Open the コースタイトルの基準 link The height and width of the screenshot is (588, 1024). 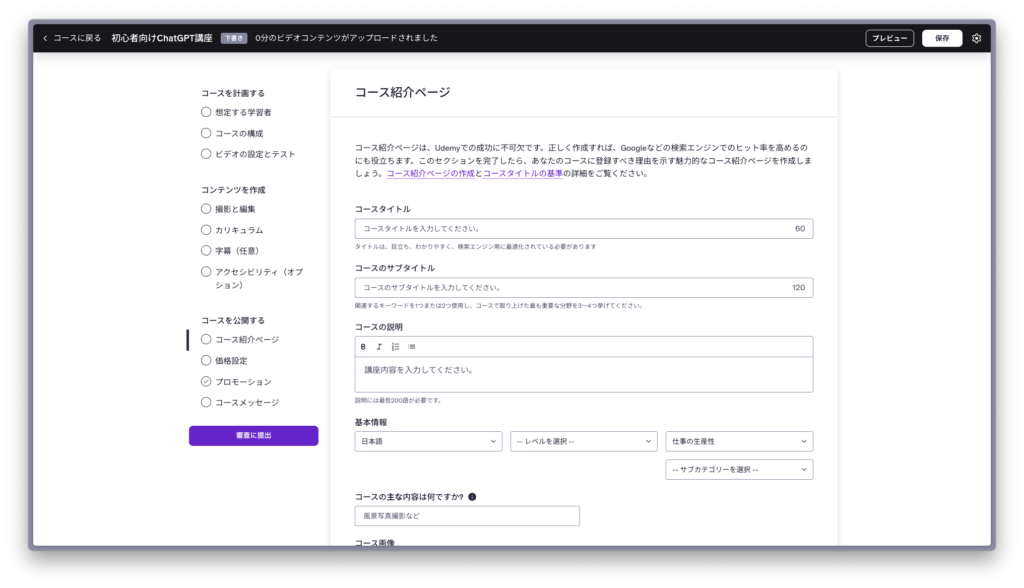pyautogui.click(x=522, y=174)
